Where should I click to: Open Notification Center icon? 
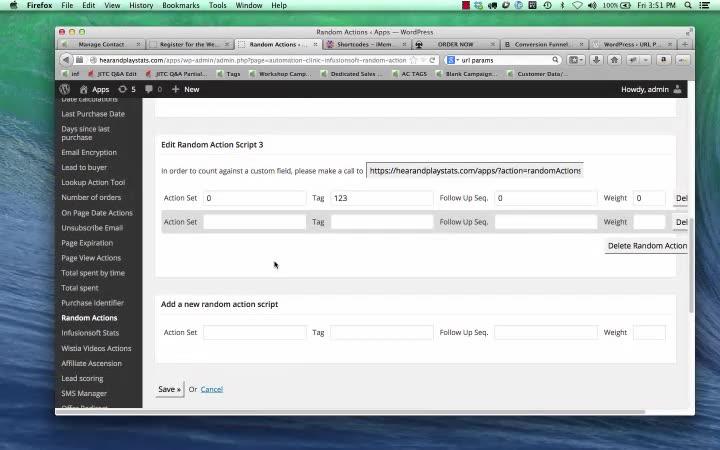pyautogui.click(x=704, y=6)
